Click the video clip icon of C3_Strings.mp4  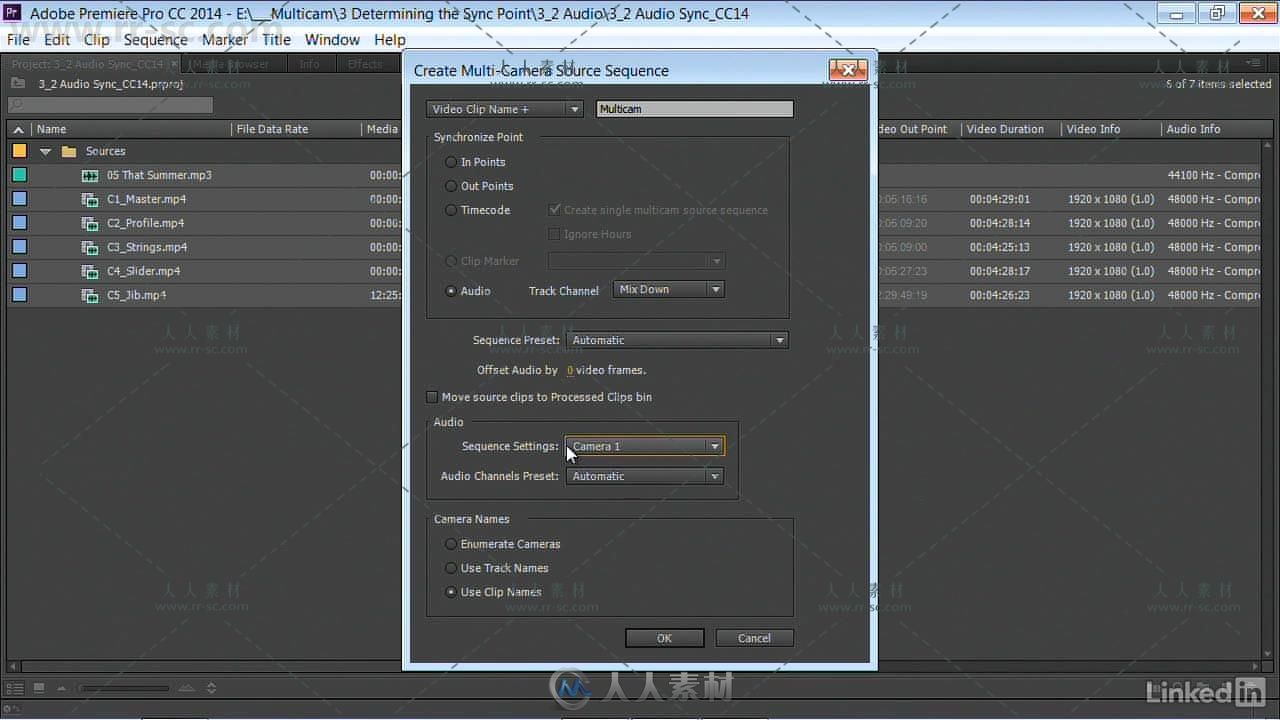point(90,247)
